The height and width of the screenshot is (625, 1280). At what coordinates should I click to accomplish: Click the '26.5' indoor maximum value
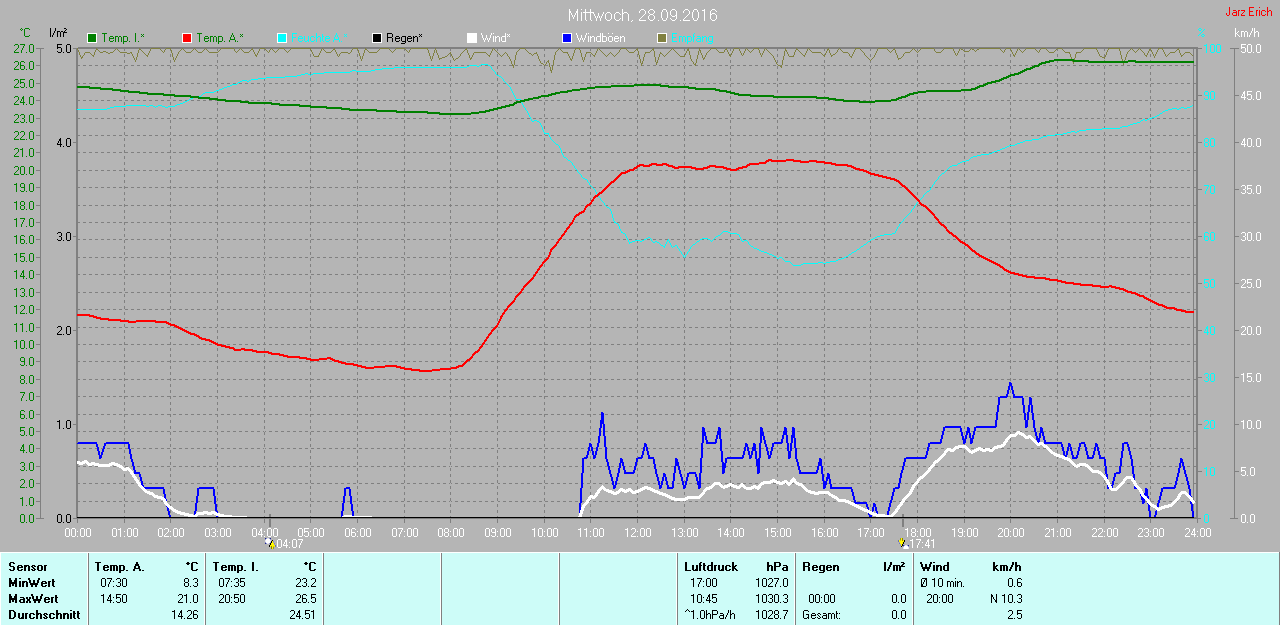click(x=304, y=599)
